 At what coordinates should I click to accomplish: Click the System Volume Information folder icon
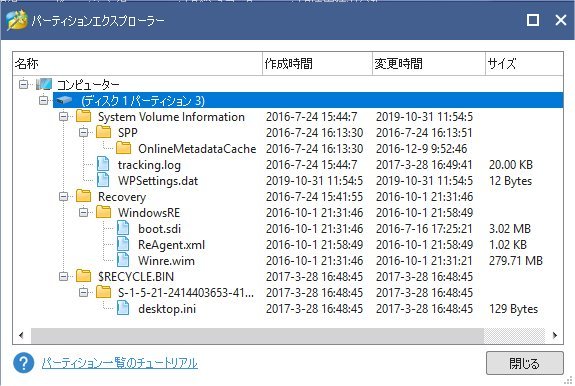[x=84, y=116]
